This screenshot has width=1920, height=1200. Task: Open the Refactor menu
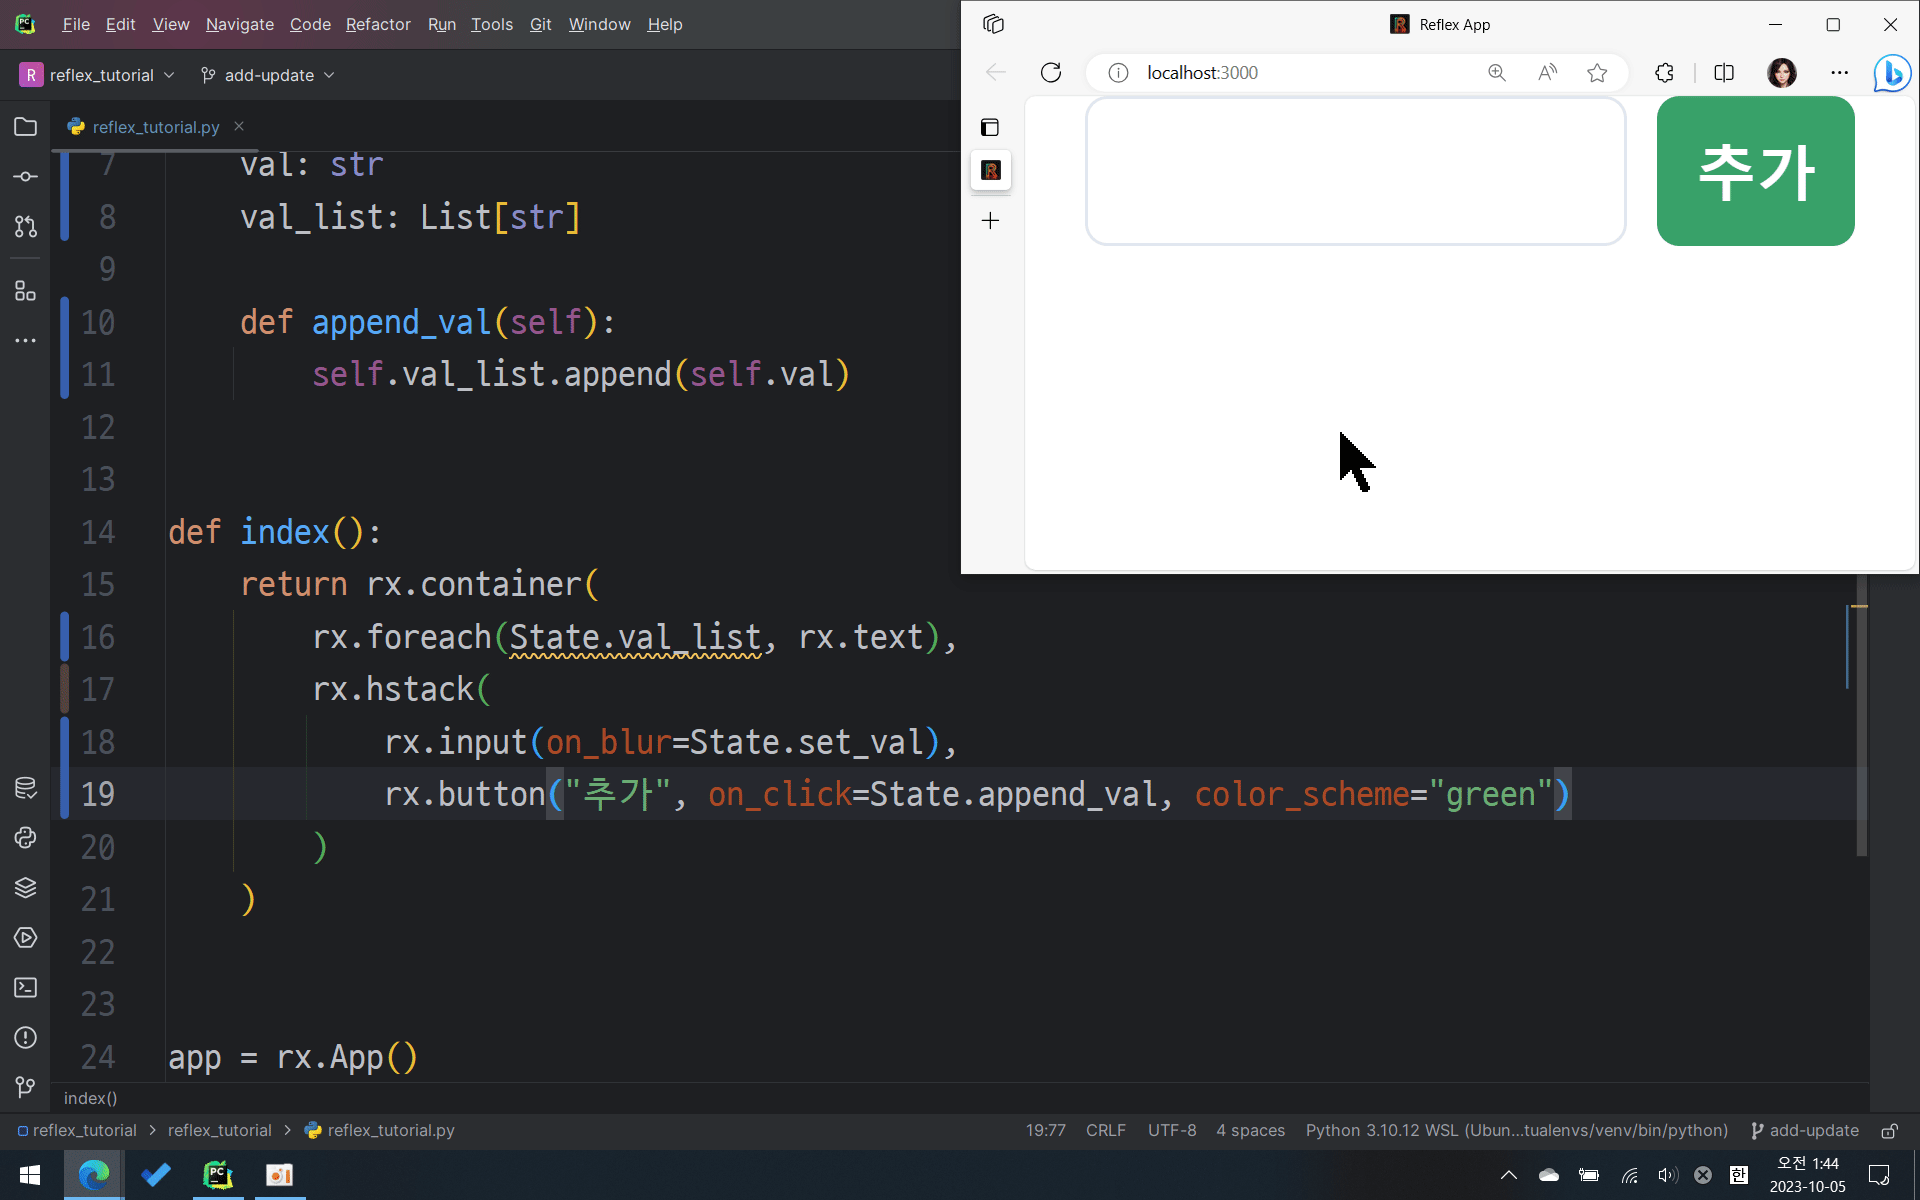point(378,24)
